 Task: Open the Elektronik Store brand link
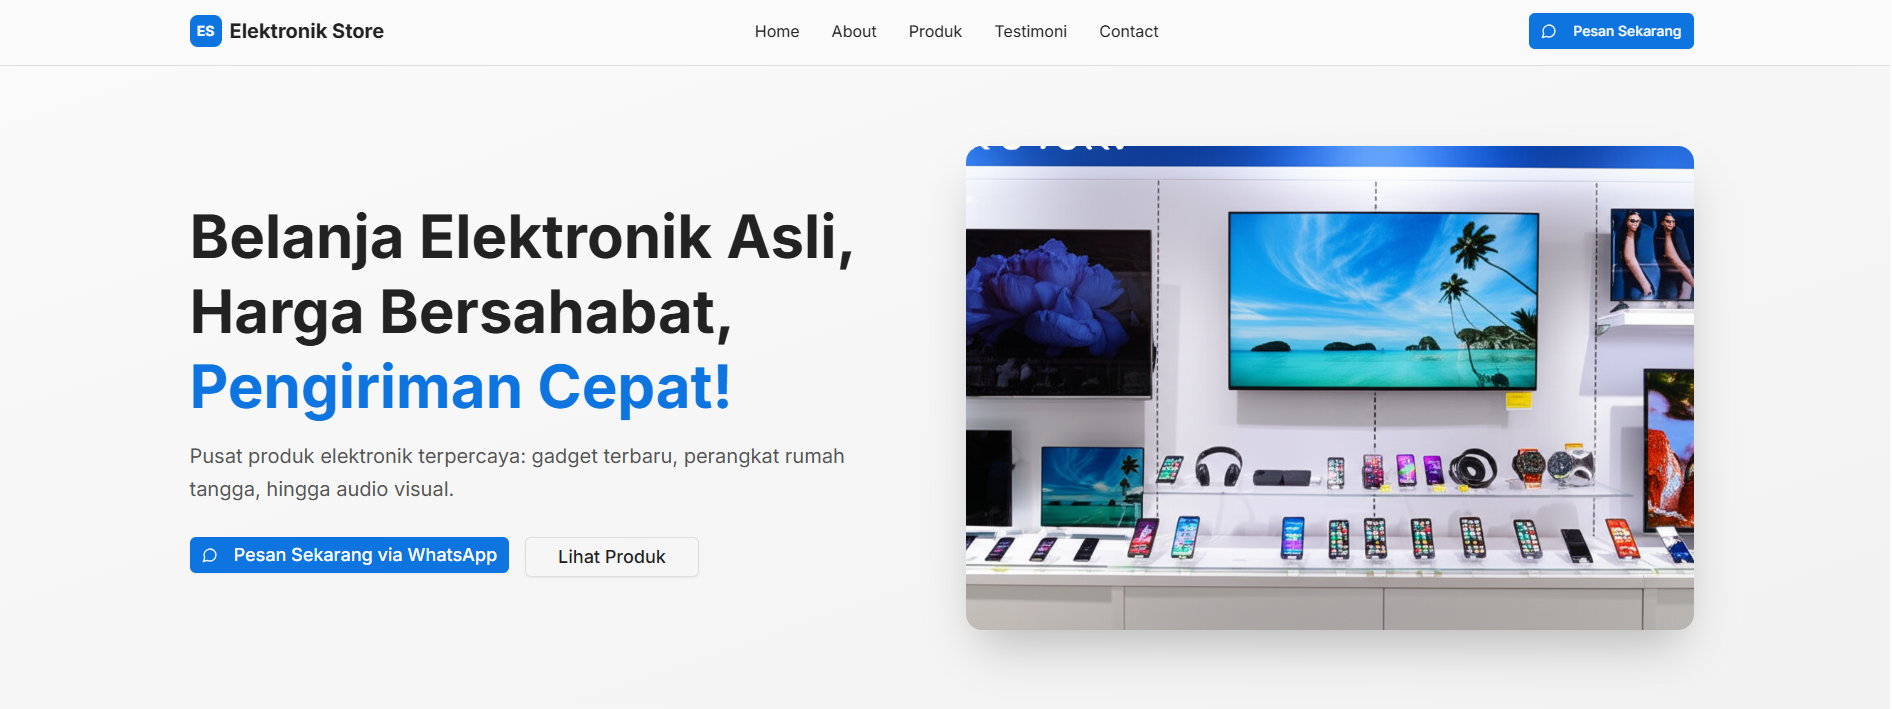point(287,31)
